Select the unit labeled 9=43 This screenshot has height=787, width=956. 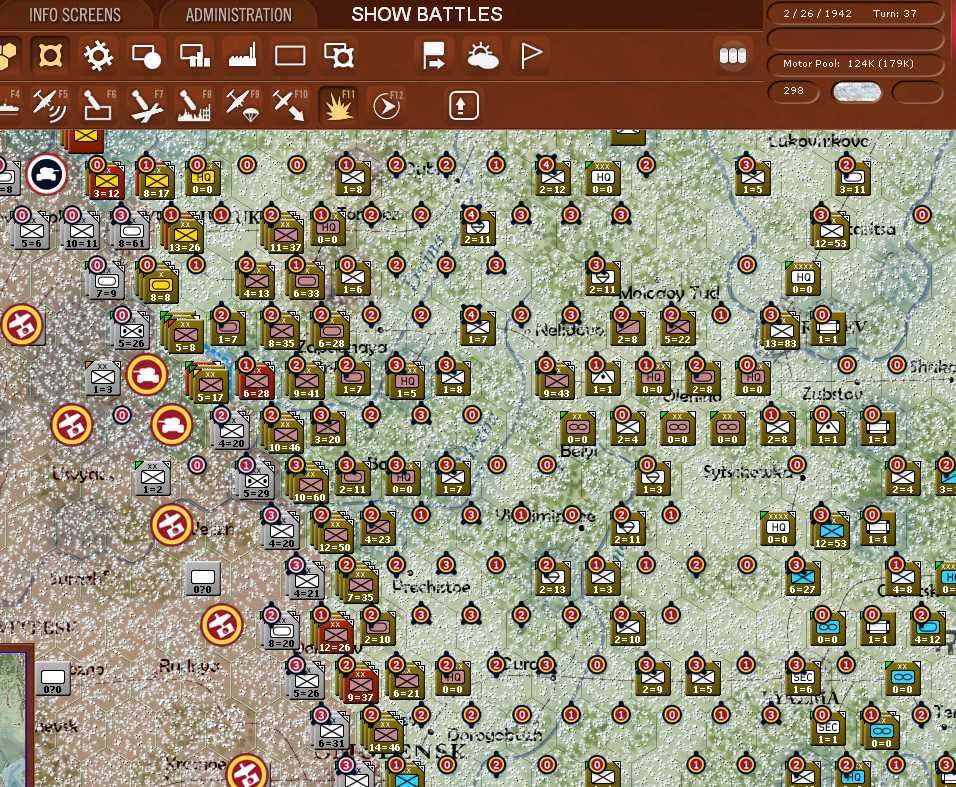(x=556, y=382)
